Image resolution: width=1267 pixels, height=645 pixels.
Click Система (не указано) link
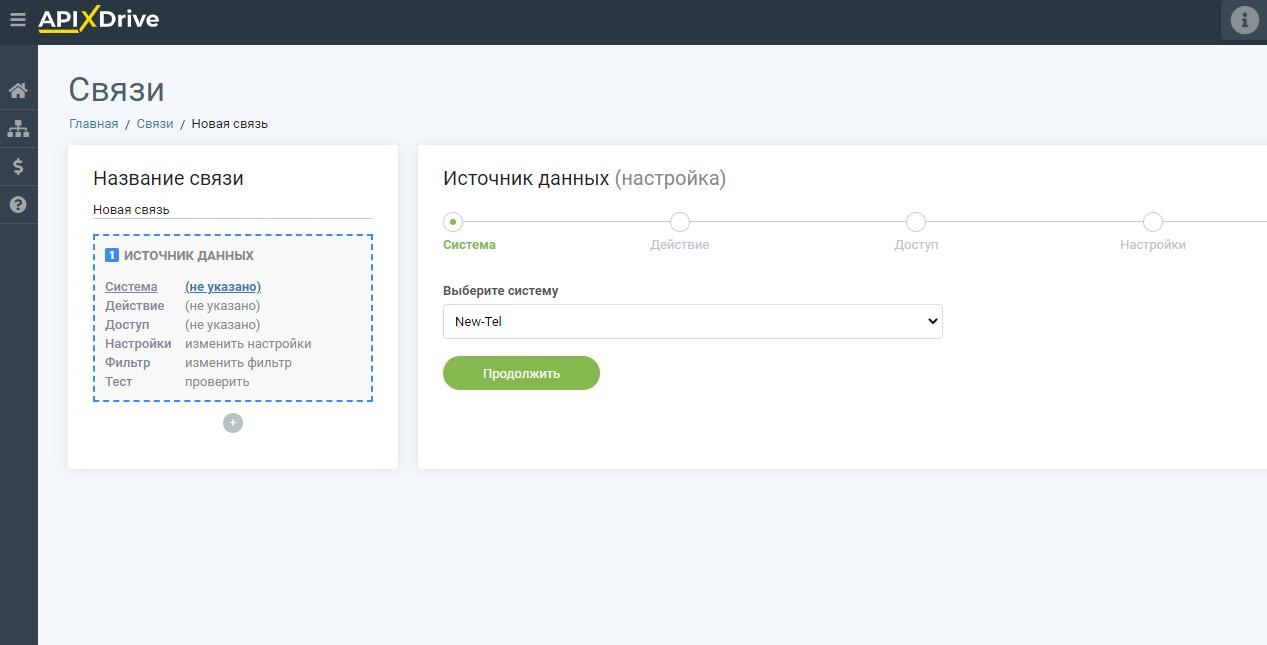click(x=223, y=287)
